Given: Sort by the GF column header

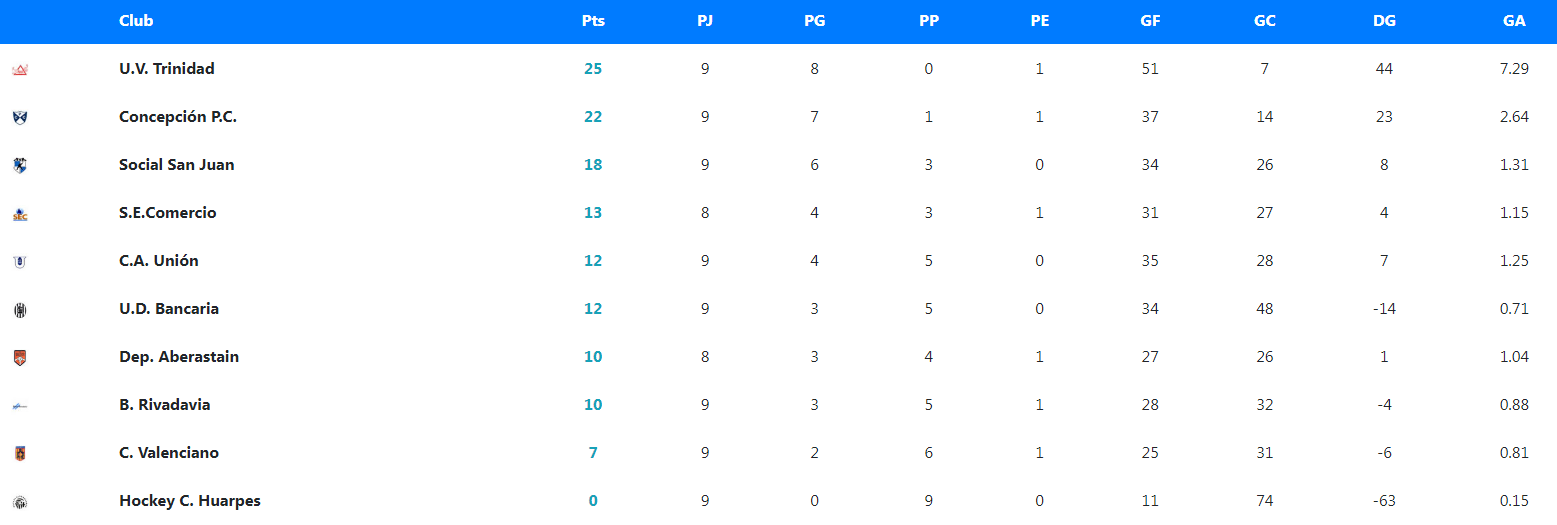Looking at the screenshot, I should pos(1150,21).
